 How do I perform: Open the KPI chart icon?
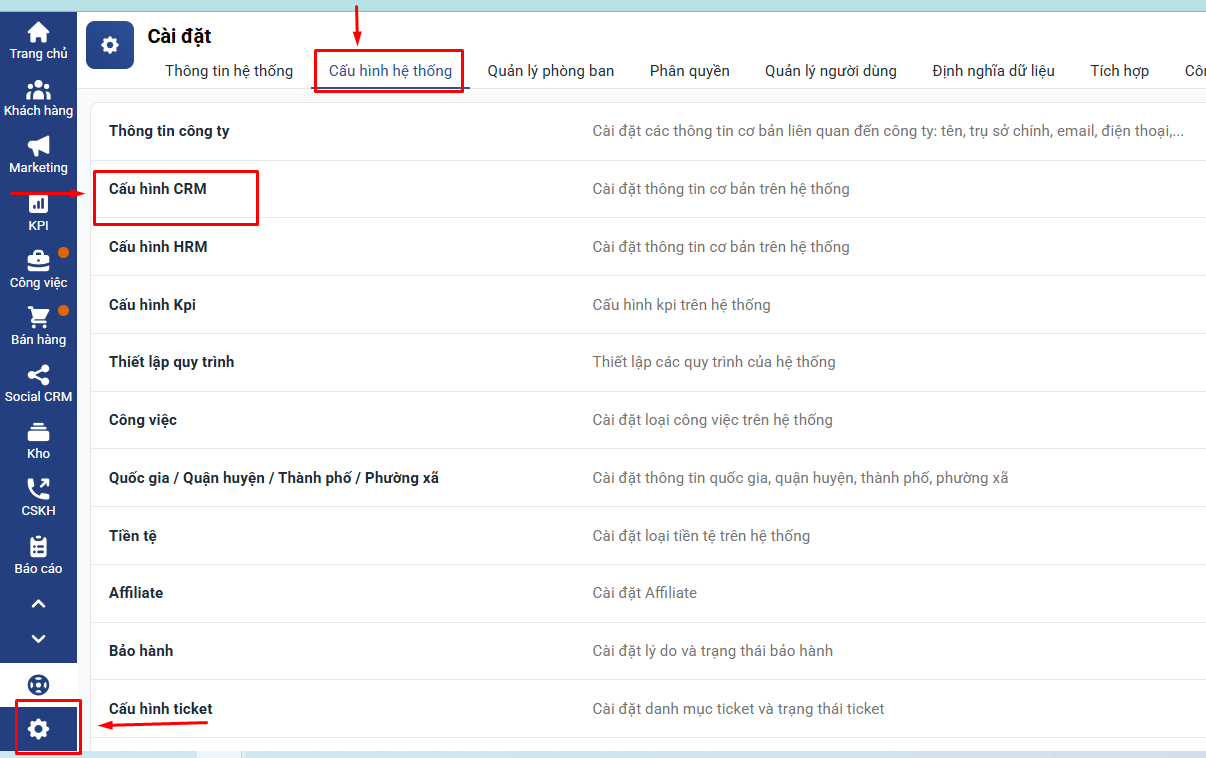click(38, 204)
